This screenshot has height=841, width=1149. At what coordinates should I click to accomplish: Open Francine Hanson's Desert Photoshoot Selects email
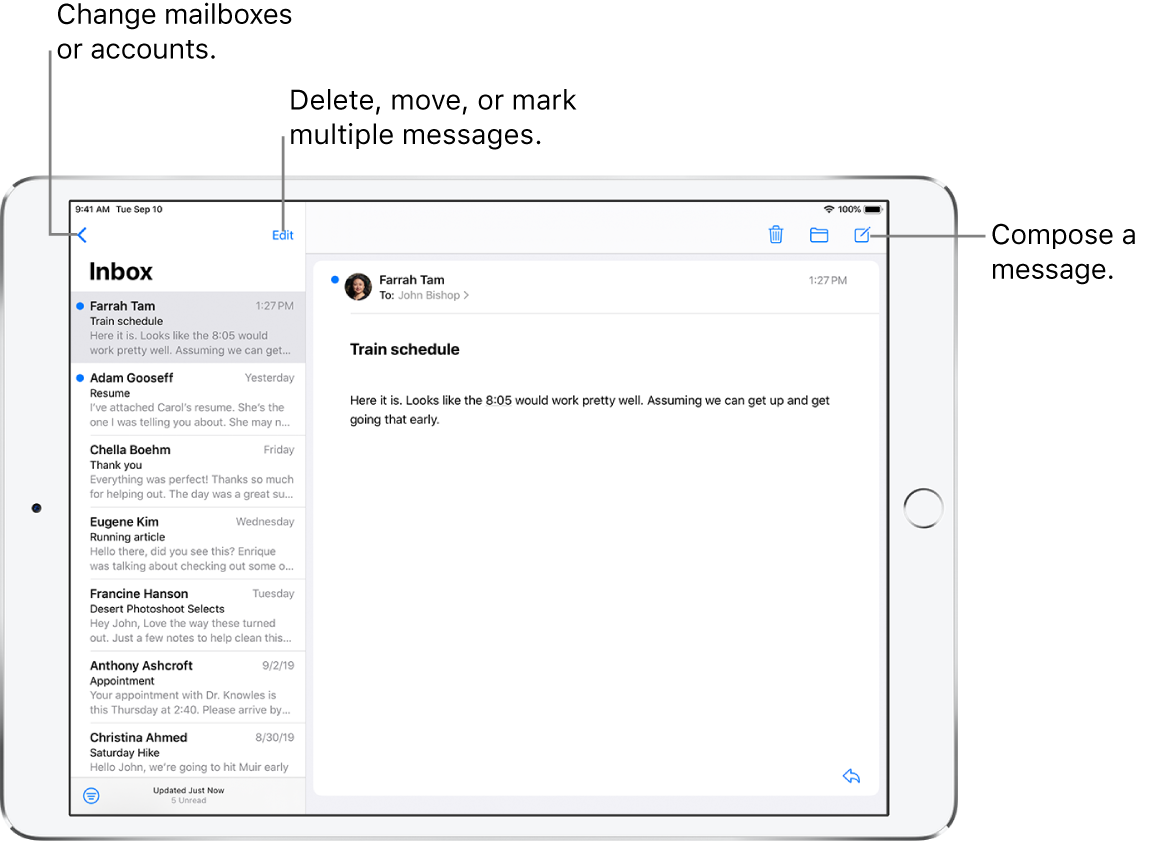coord(188,615)
